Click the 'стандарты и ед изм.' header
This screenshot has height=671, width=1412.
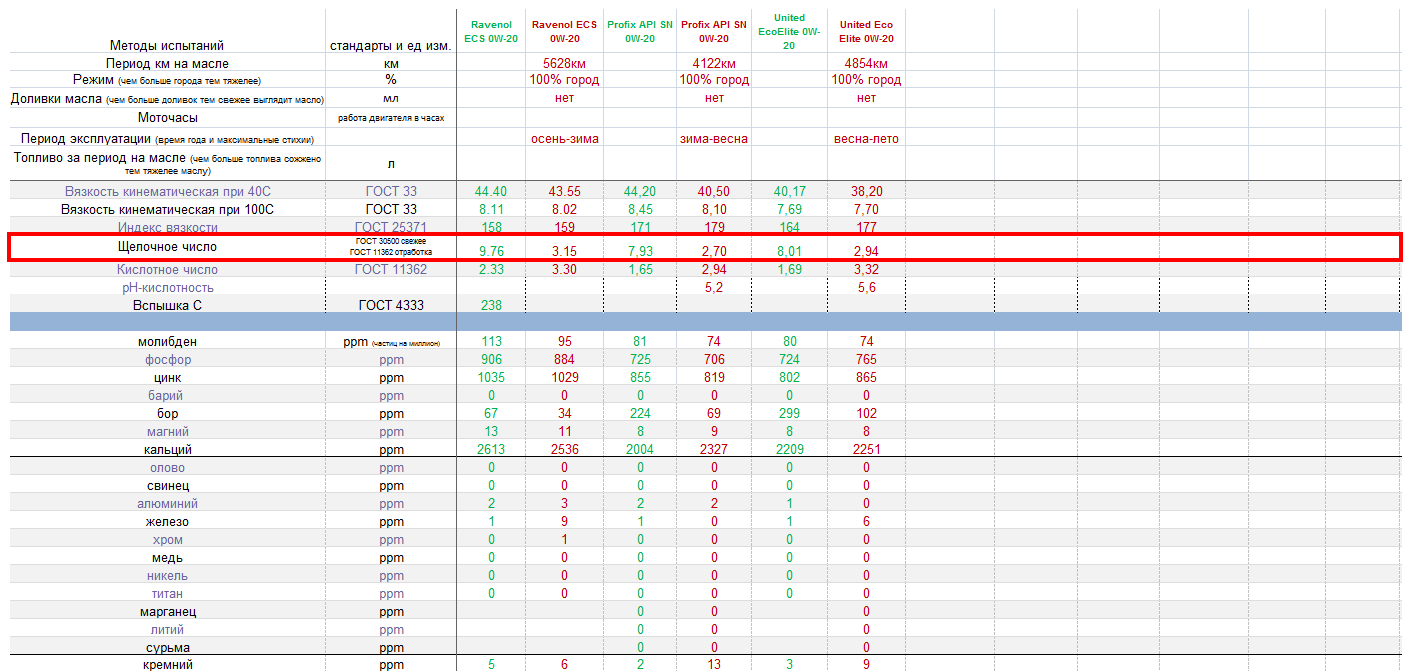click(390, 46)
